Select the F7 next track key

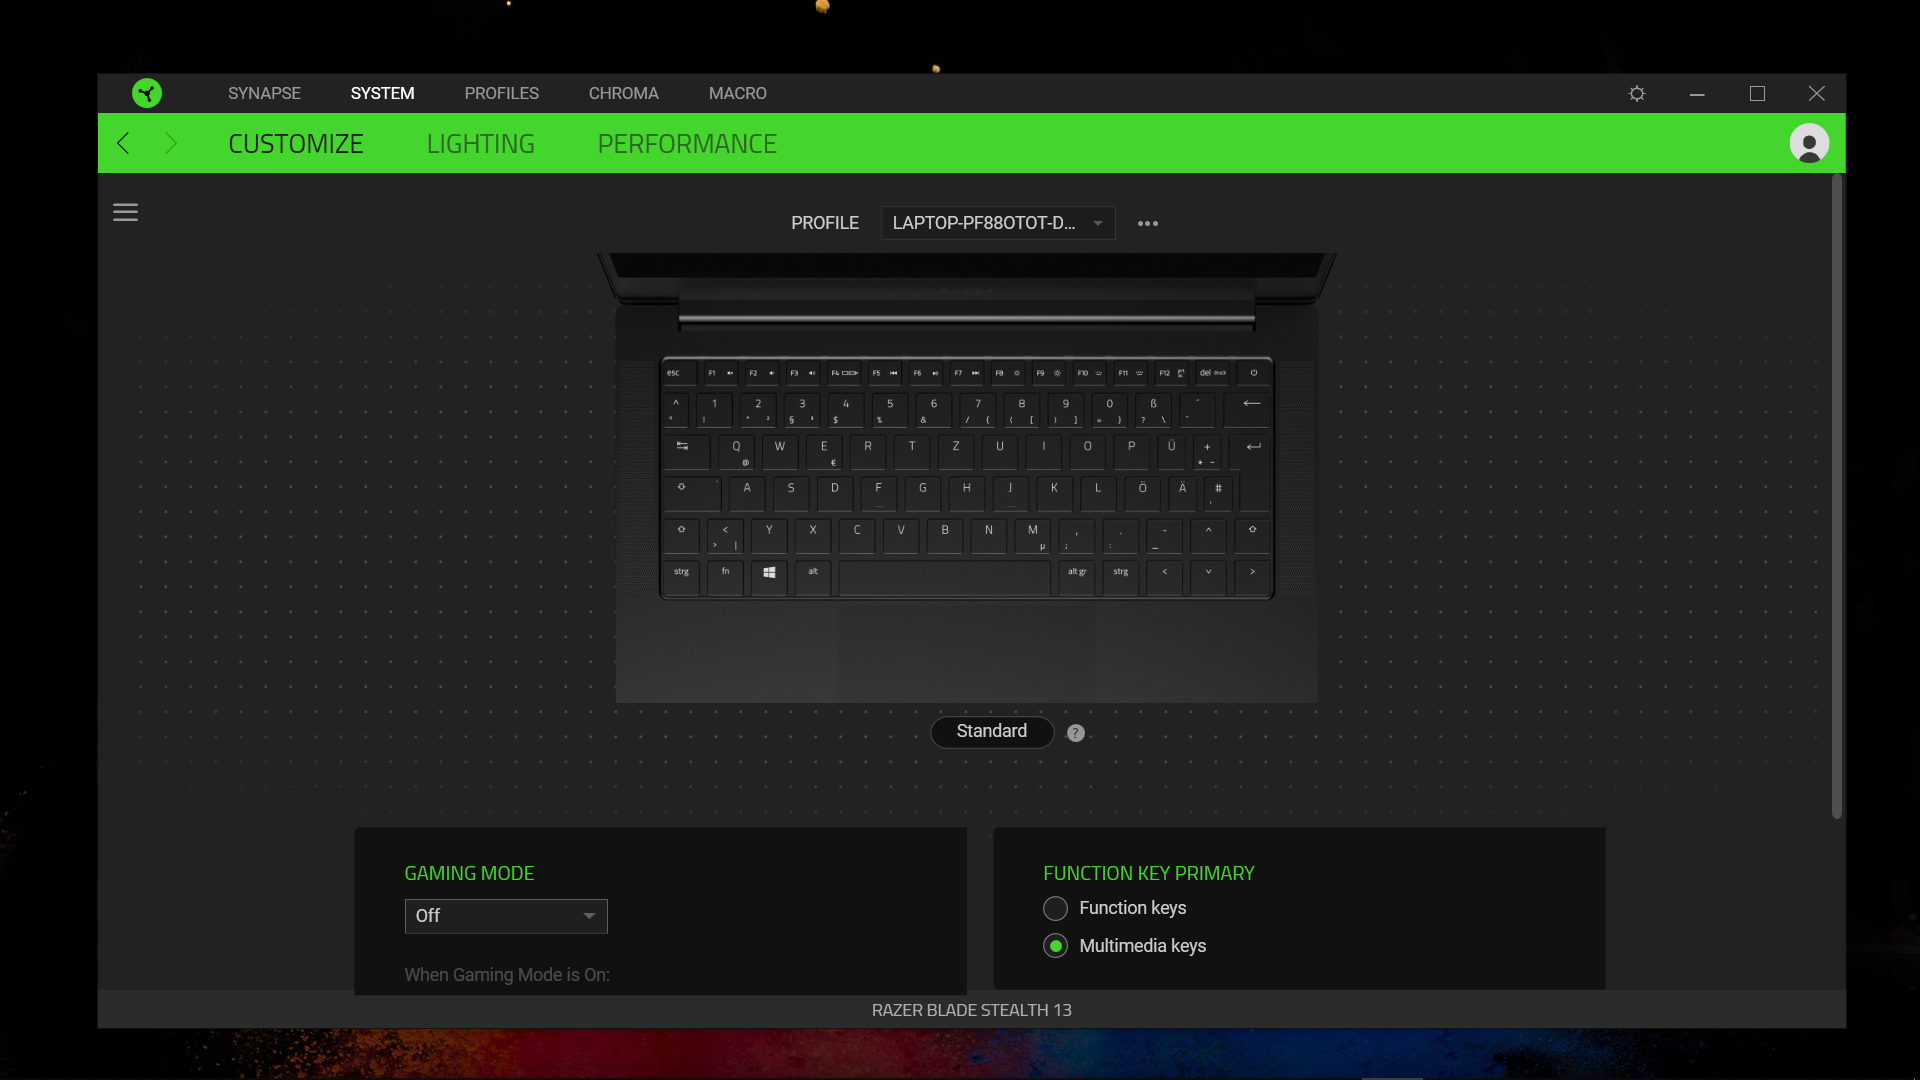967,374
